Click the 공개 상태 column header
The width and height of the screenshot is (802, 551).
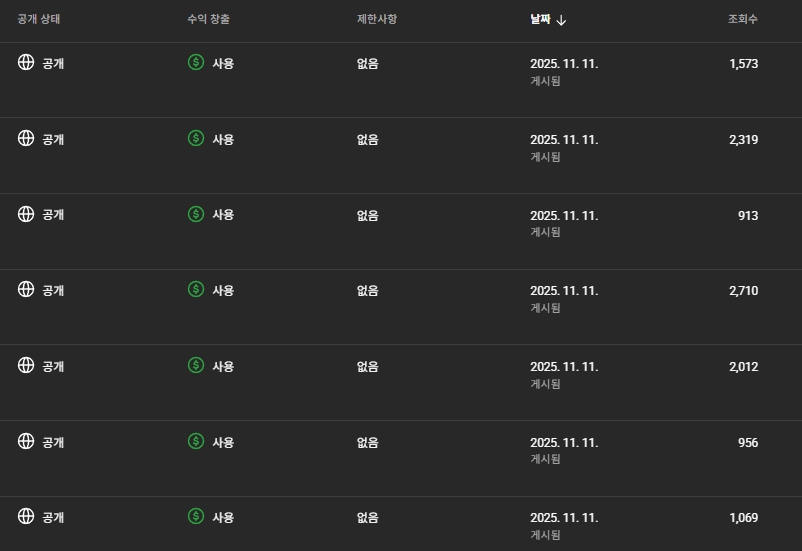[39, 20]
